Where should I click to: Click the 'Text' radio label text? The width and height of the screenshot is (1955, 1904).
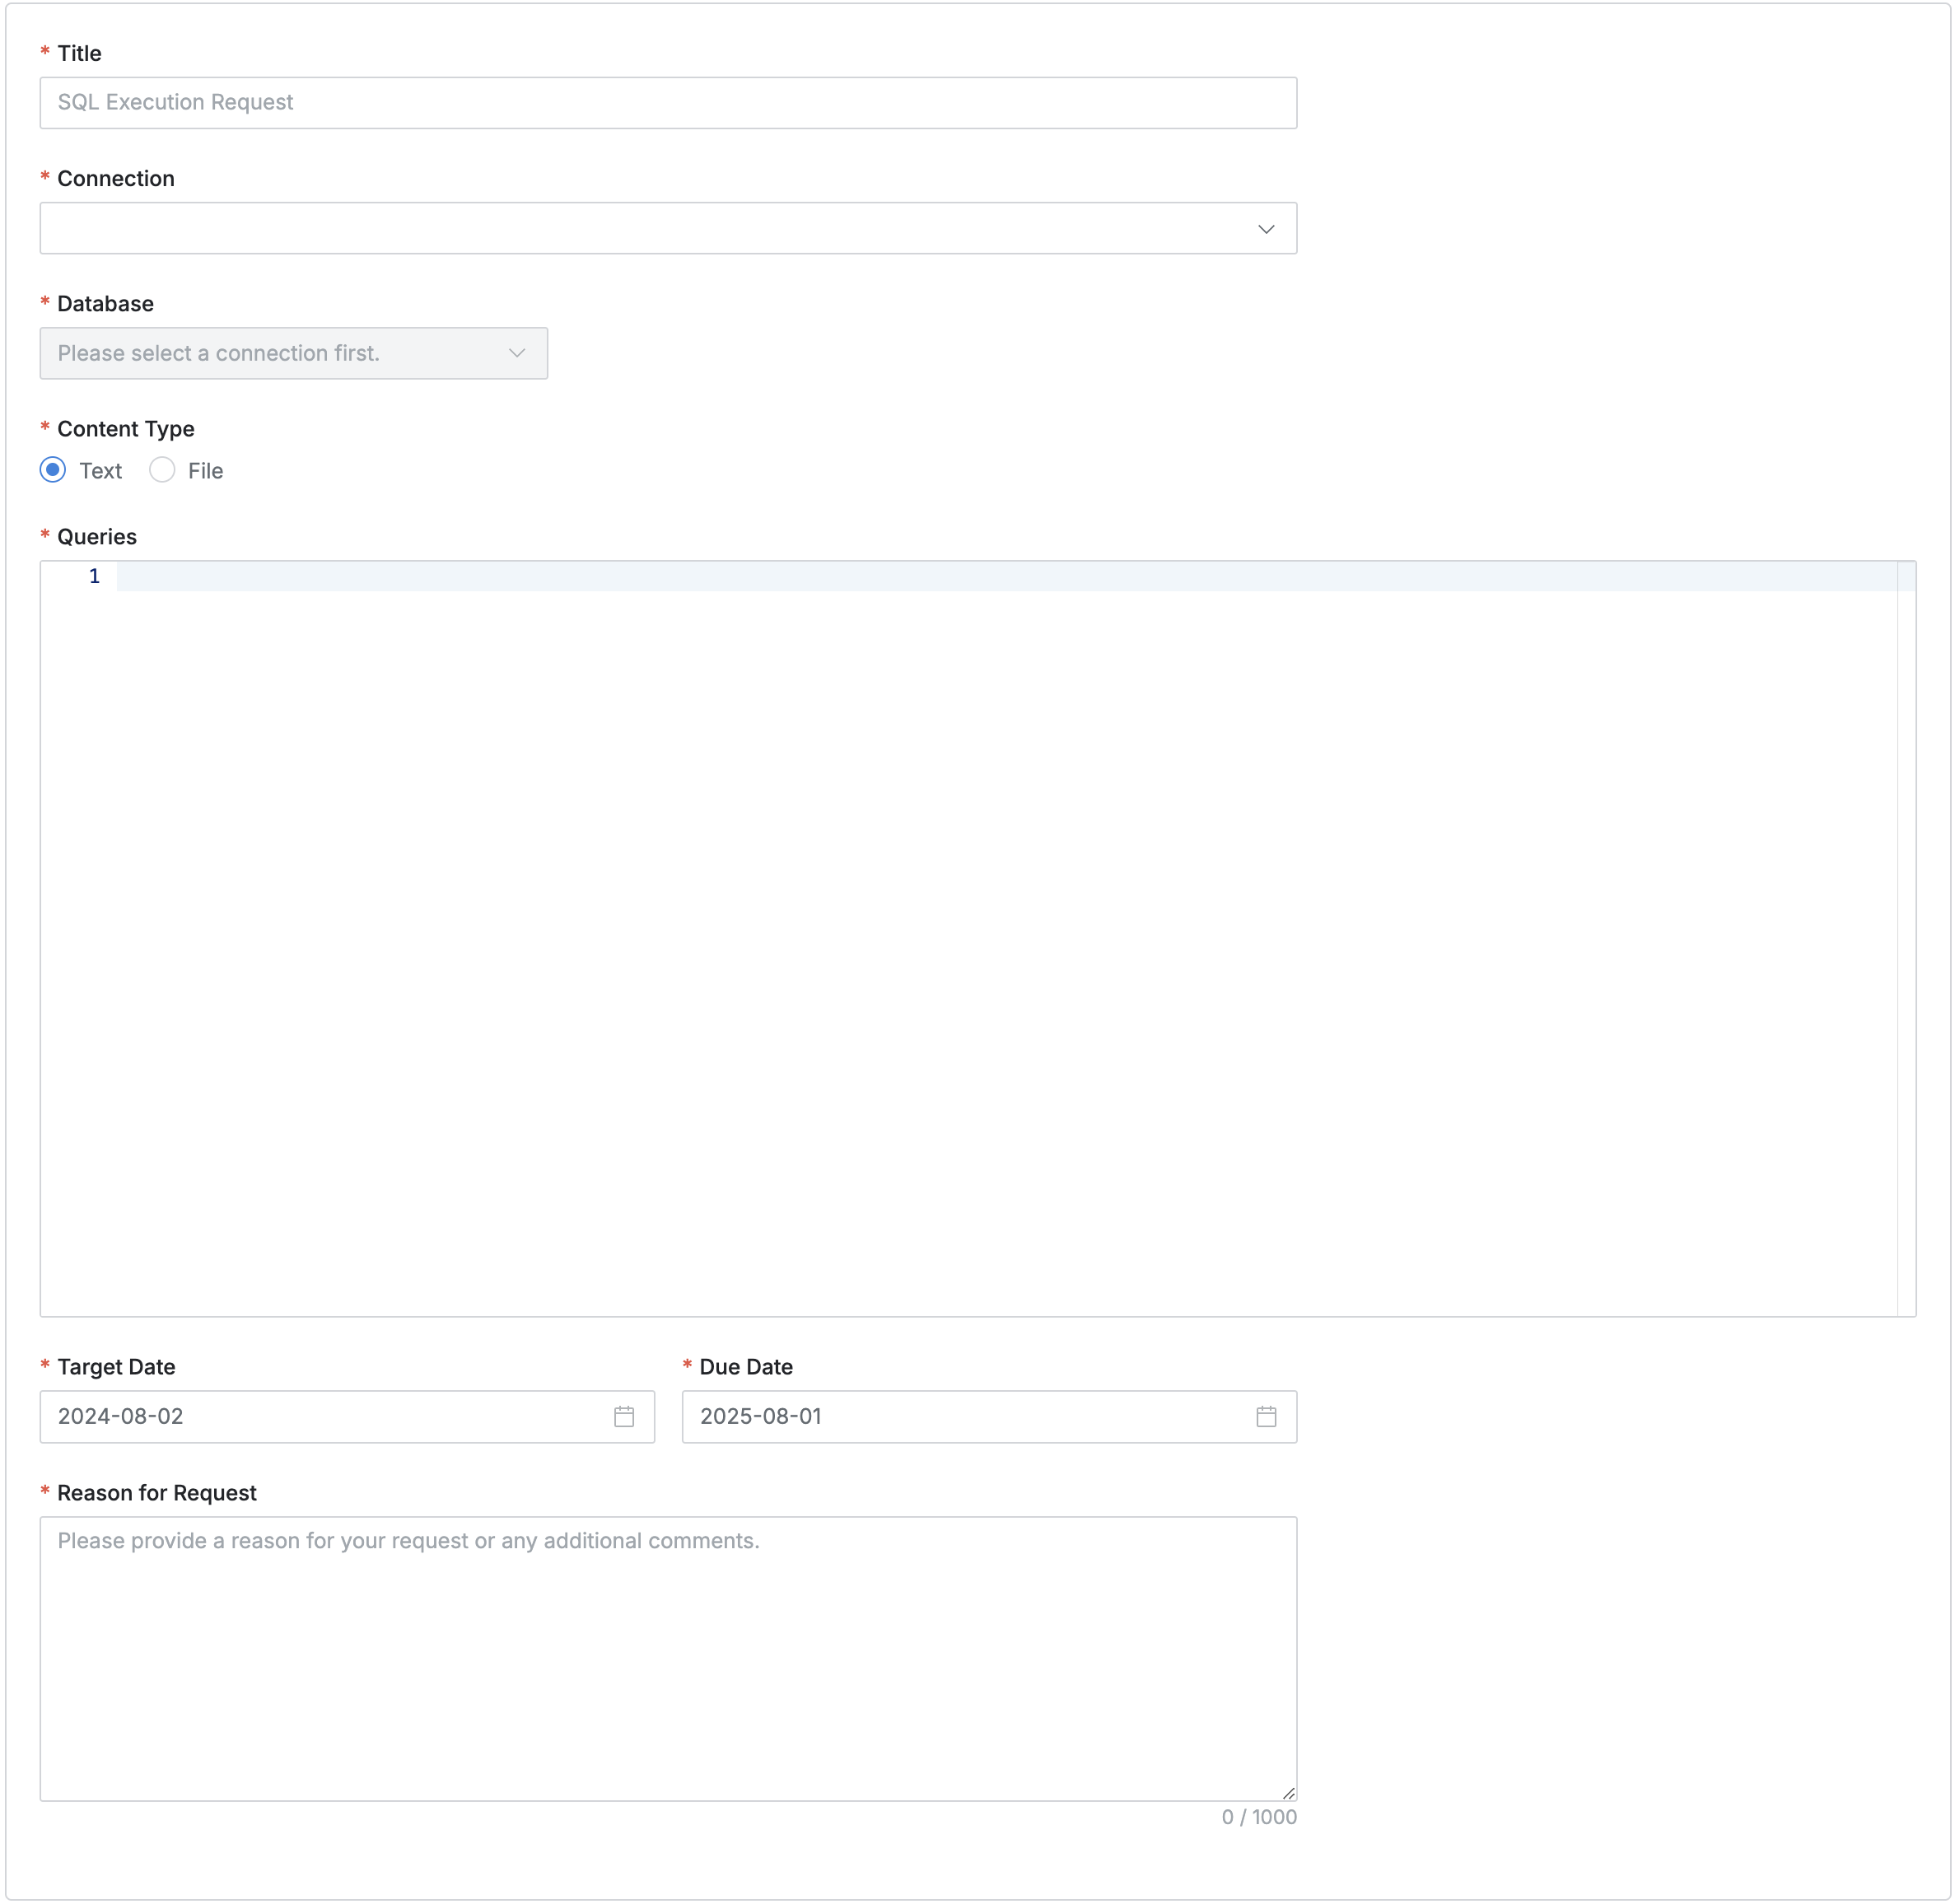pos(100,471)
